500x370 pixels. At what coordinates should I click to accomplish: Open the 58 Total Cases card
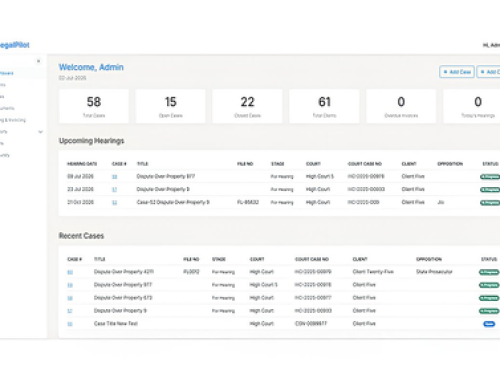tap(94, 106)
